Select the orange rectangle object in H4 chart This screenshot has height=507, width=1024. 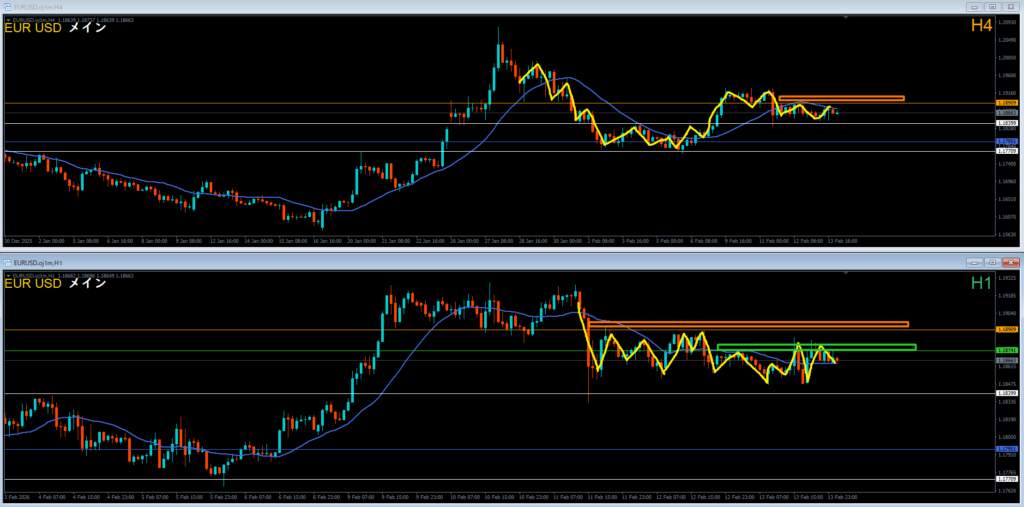pos(841,99)
